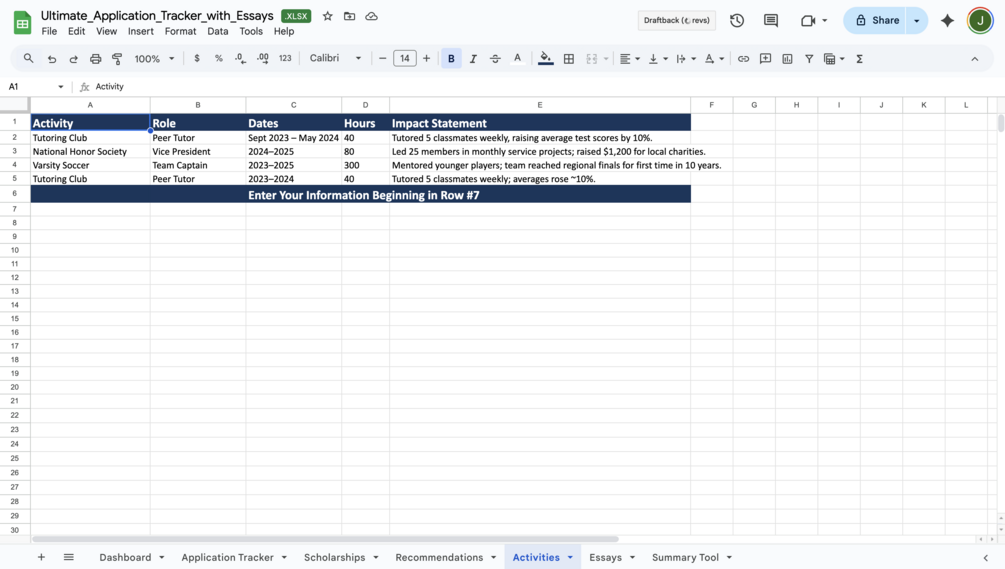Switch to the Essays sheet tab
Screen dimensions: 1005x569
(x=605, y=557)
